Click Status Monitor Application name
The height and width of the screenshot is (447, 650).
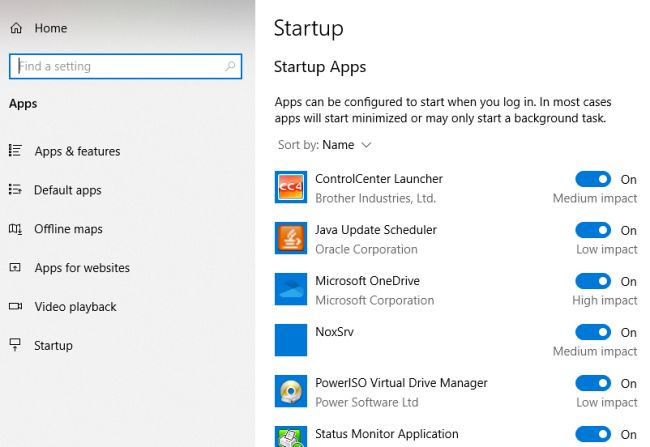tap(387, 434)
